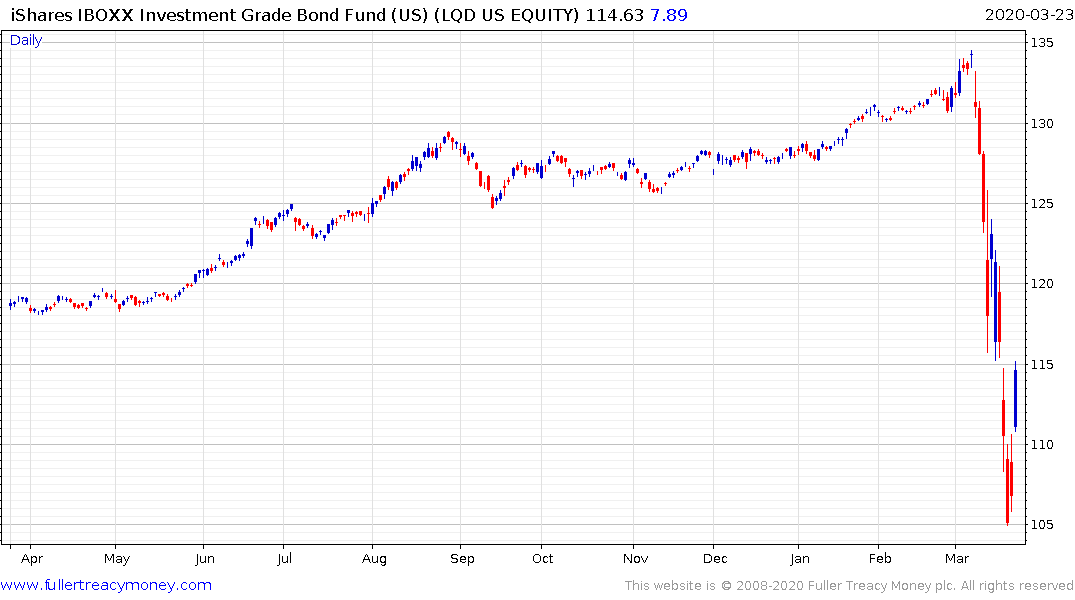Click the Mar month label on axis

pyautogui.click(x=956, y=559)
